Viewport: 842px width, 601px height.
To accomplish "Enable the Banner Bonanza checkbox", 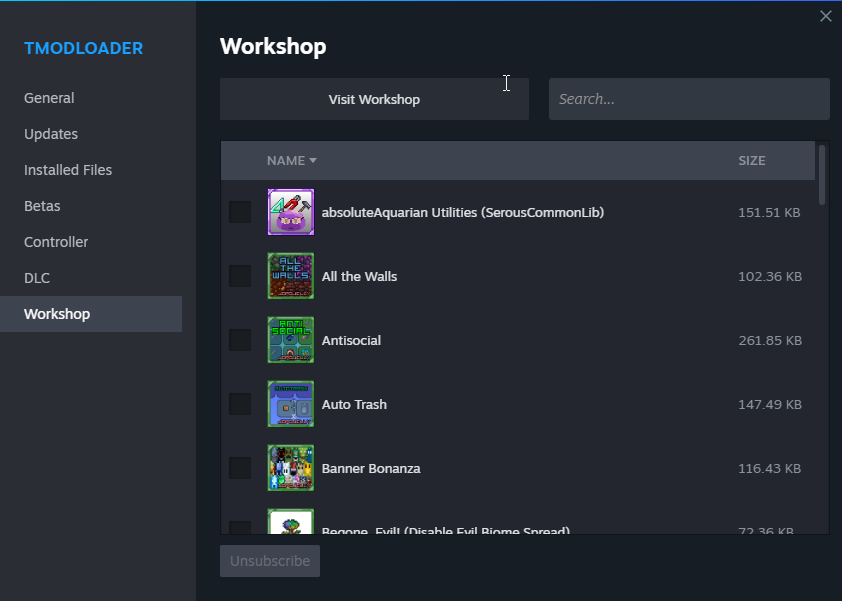I will (x=240, y=468).
